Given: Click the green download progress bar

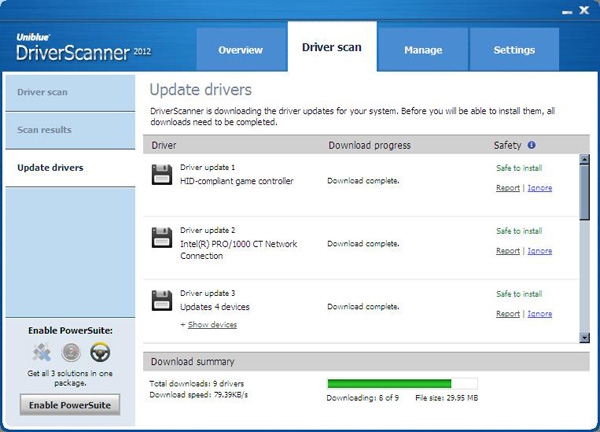Looking at the screenshot, I should (390, 383).
